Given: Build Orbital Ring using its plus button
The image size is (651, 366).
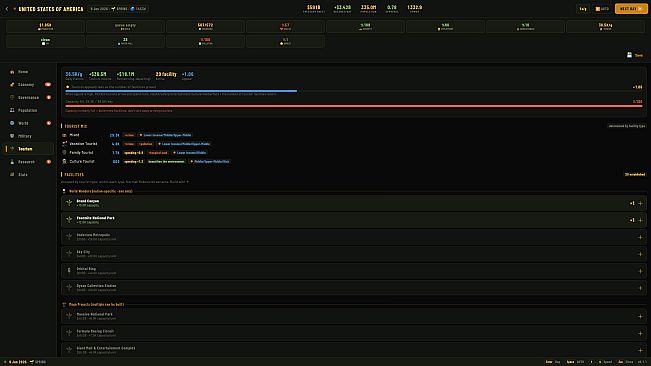Looking at the screenshot, I should (640, 271).
